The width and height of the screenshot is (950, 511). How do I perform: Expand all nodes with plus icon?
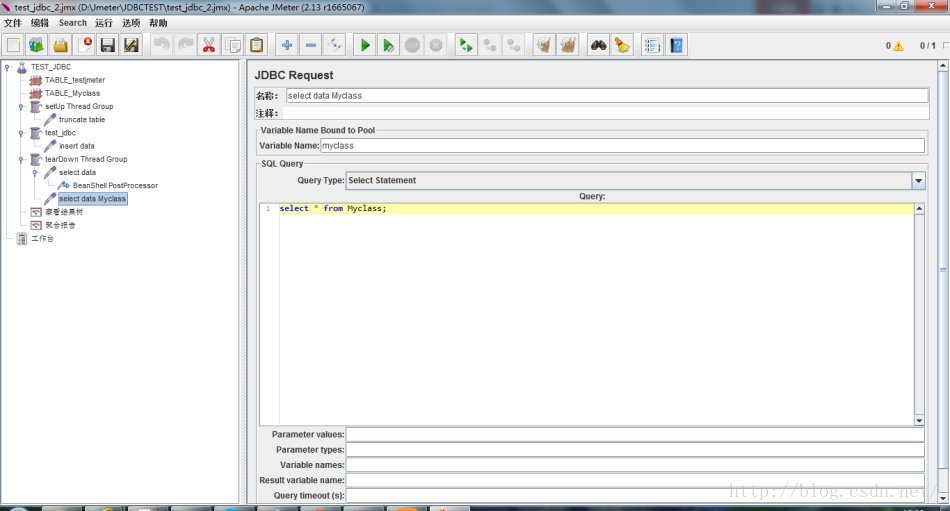287,45
